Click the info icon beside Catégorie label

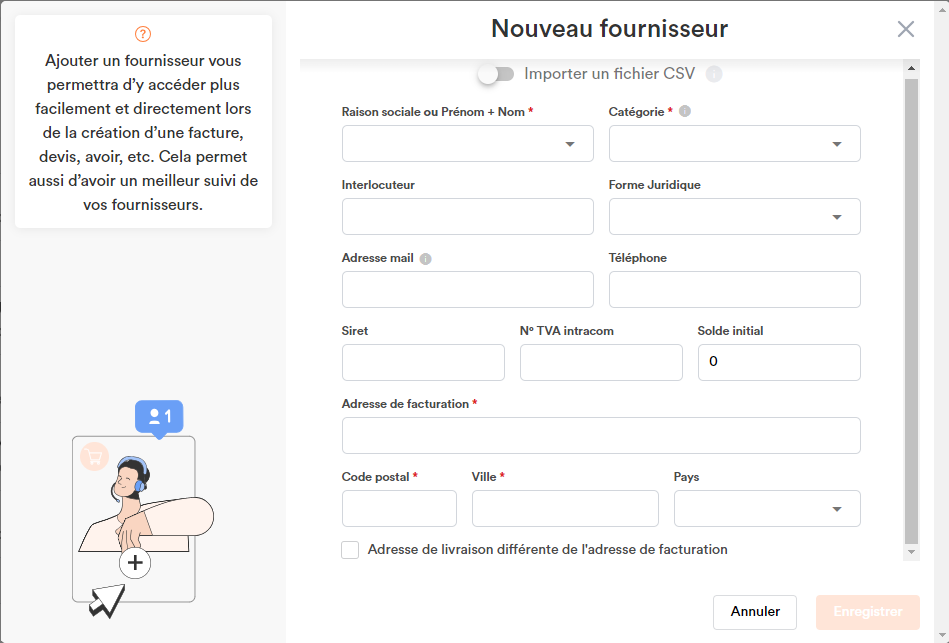pyautogui.click(x=685, y=111)
